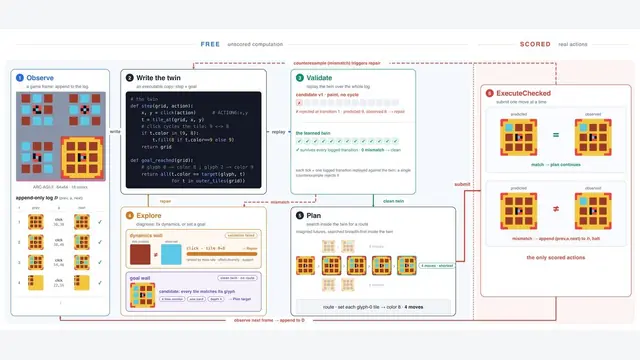Screen dimensions: 640x360
Task: Click the red rejected X tick box in Validate
Action: pos(299,102)
